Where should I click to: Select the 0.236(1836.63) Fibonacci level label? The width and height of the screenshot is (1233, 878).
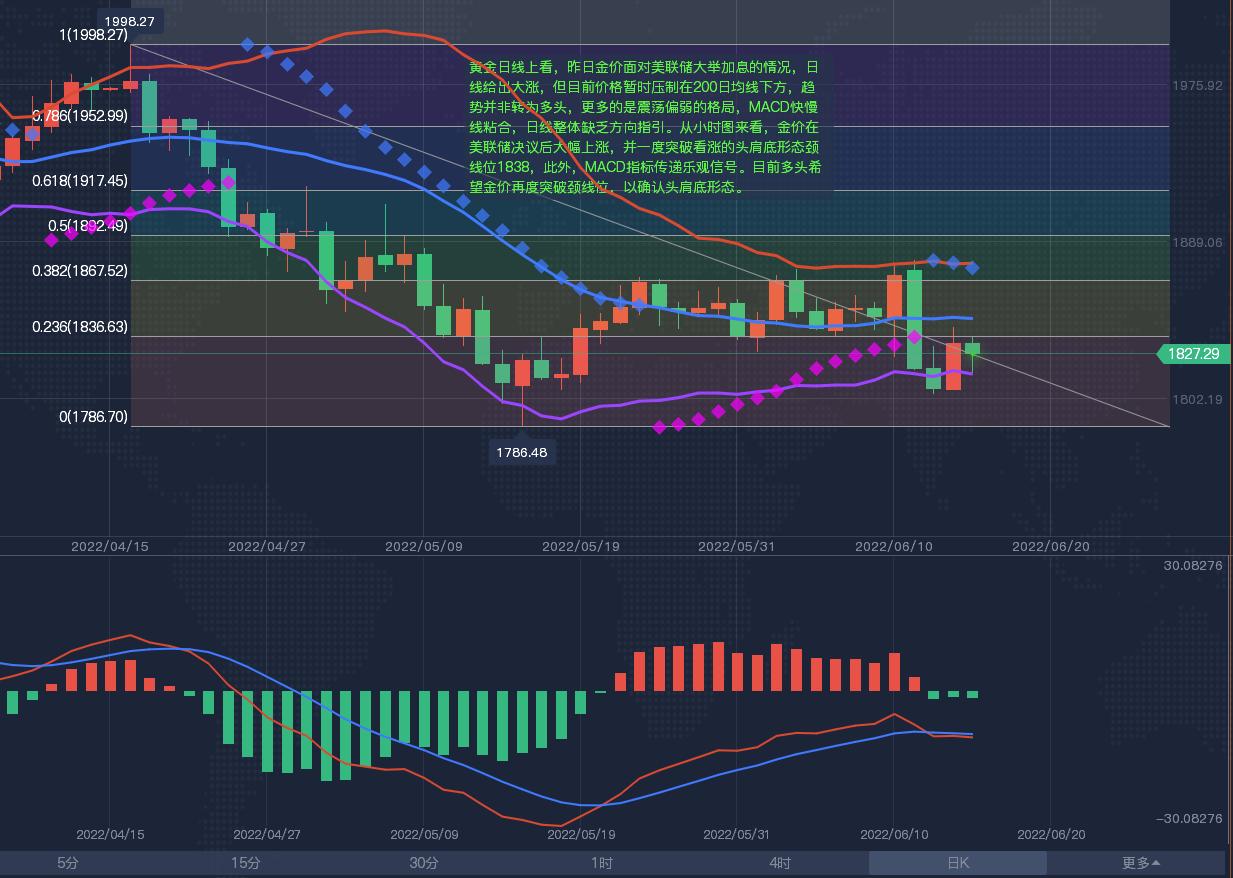[80, 326]
